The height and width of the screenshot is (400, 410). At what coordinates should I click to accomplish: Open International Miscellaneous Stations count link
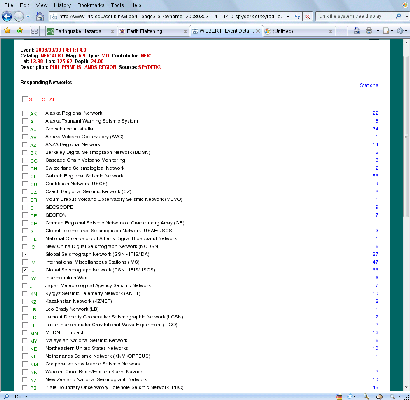[x=375, y=262]
